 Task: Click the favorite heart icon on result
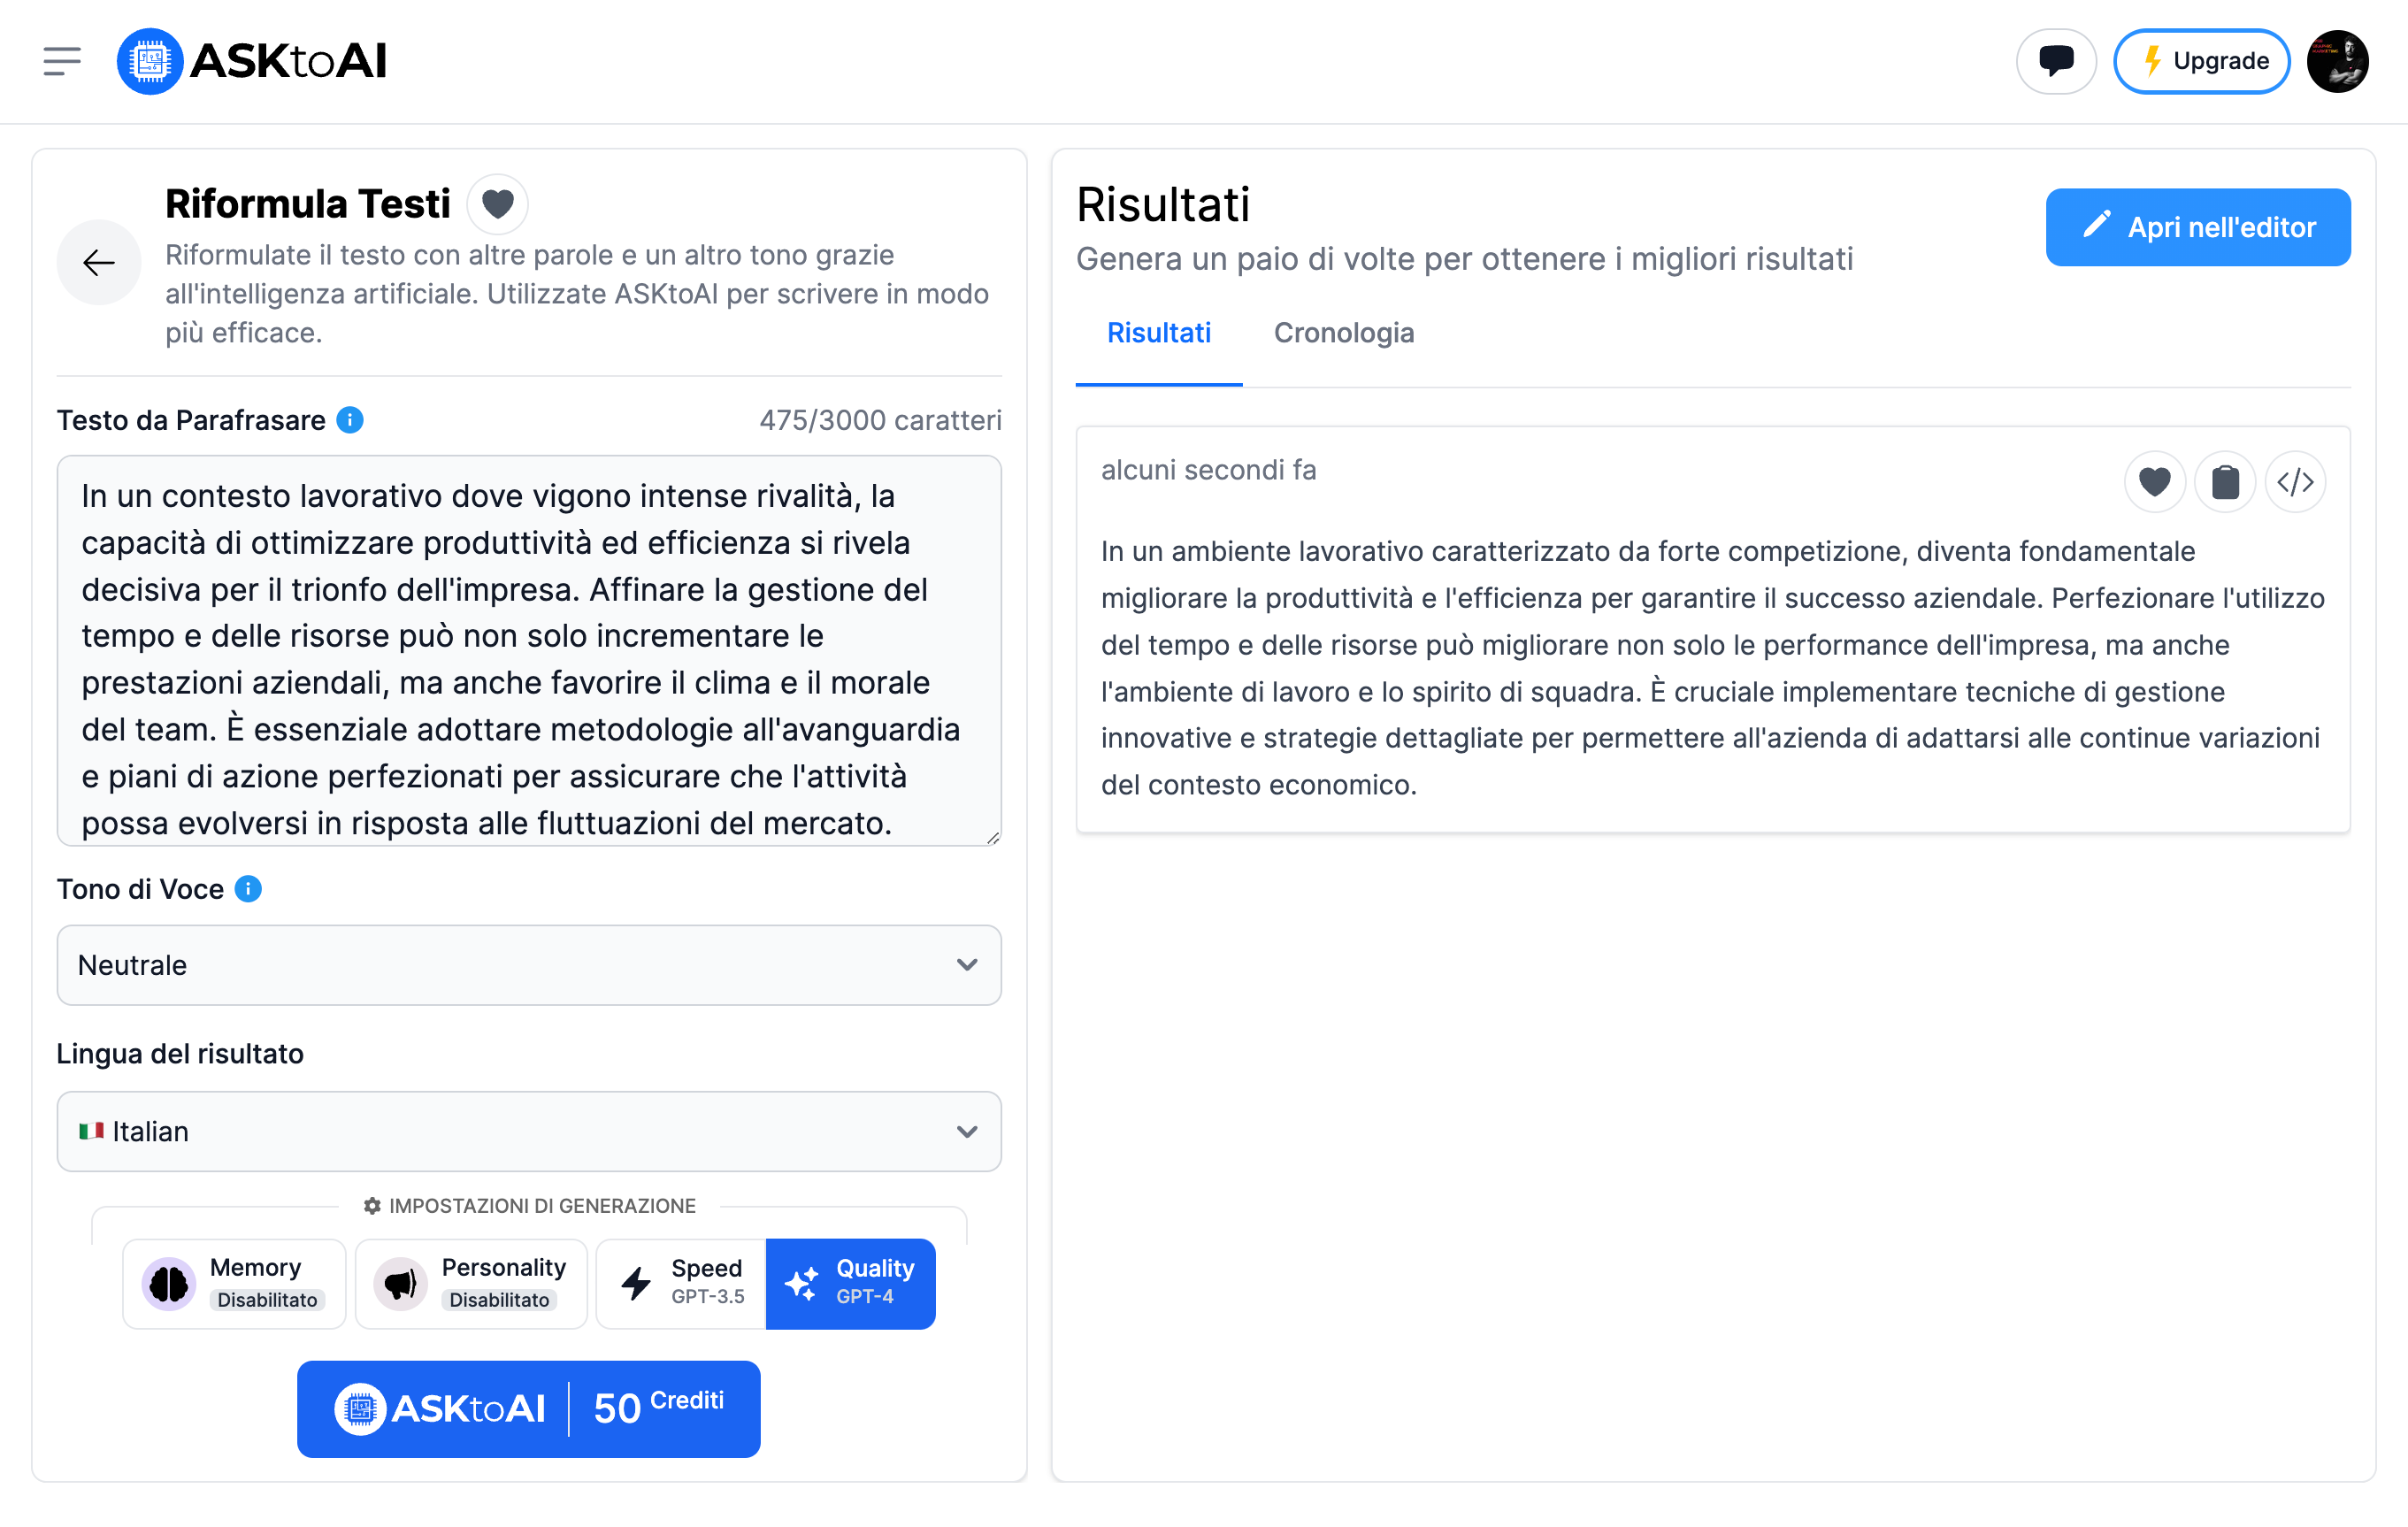(2155, 483)
